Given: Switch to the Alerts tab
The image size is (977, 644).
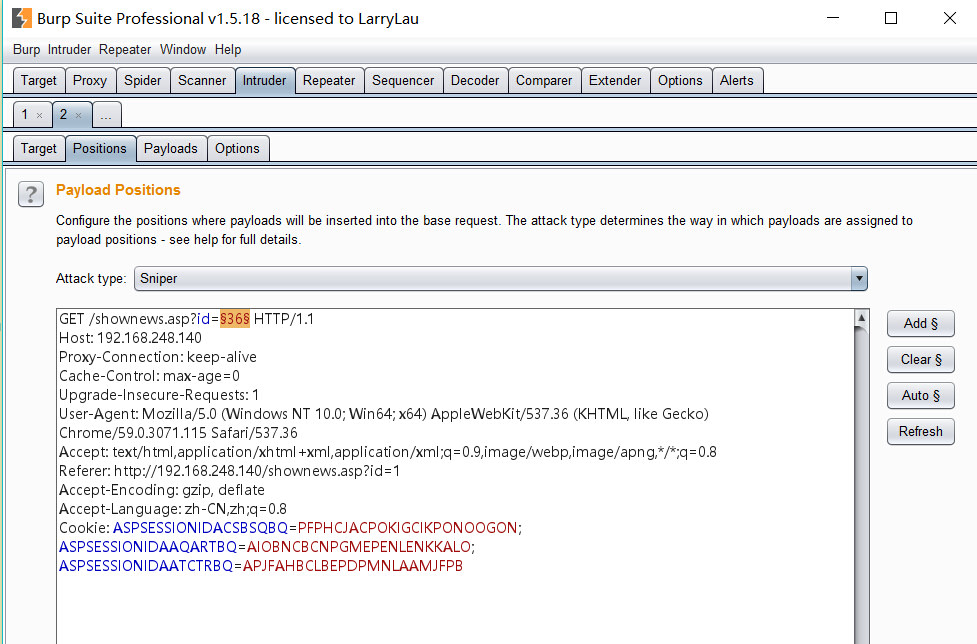Looking at the screenshot, I should [x=736, y=80].
